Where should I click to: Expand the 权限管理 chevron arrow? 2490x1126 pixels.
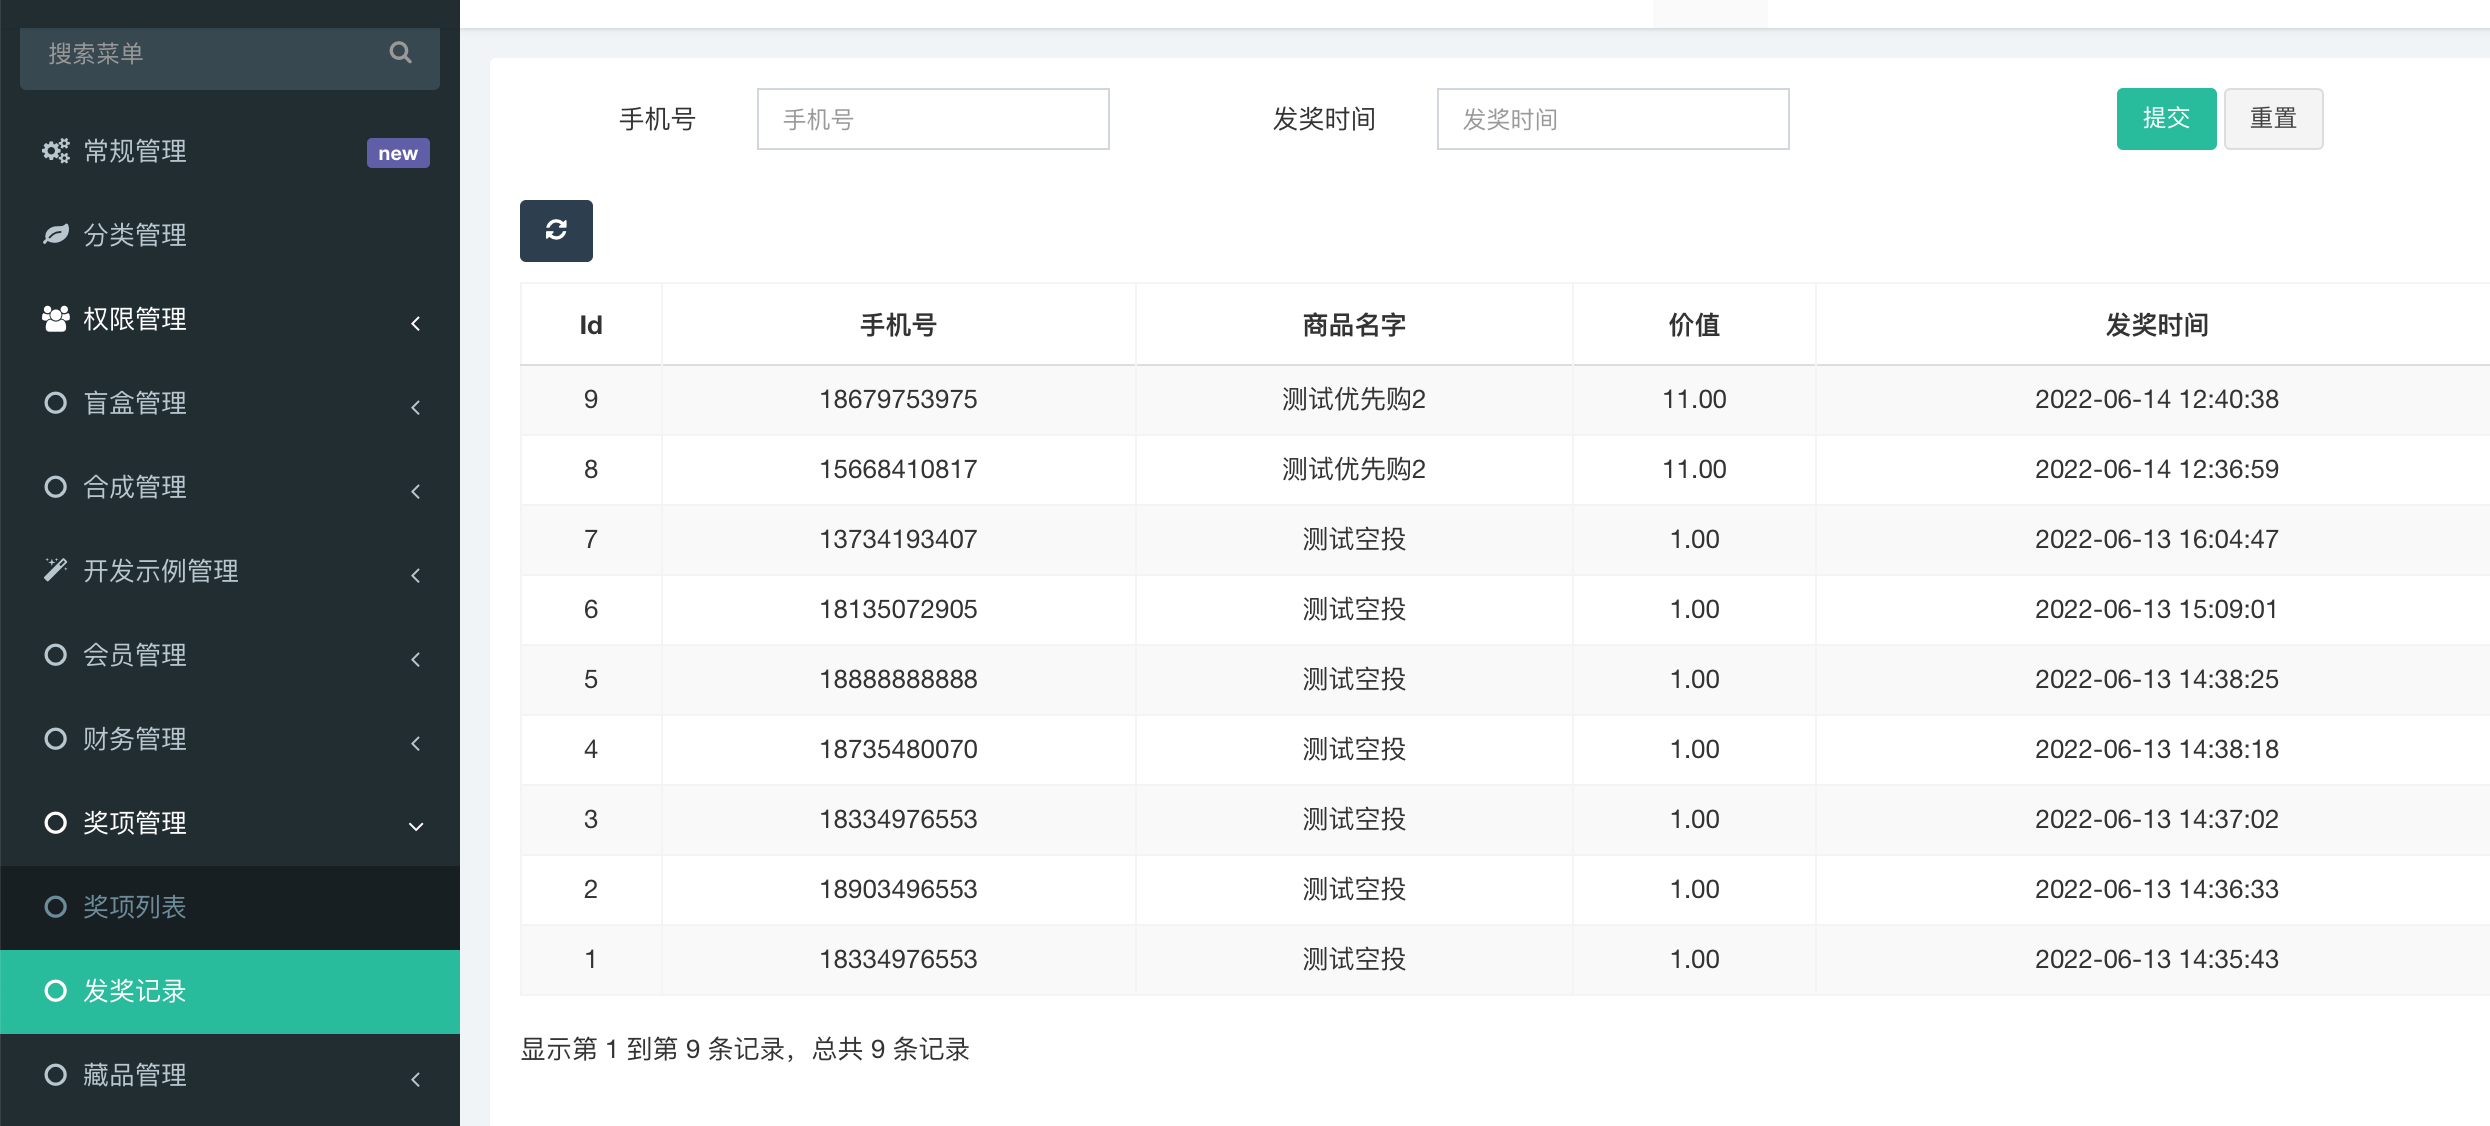pyautogui.click(x=416, y=323)
